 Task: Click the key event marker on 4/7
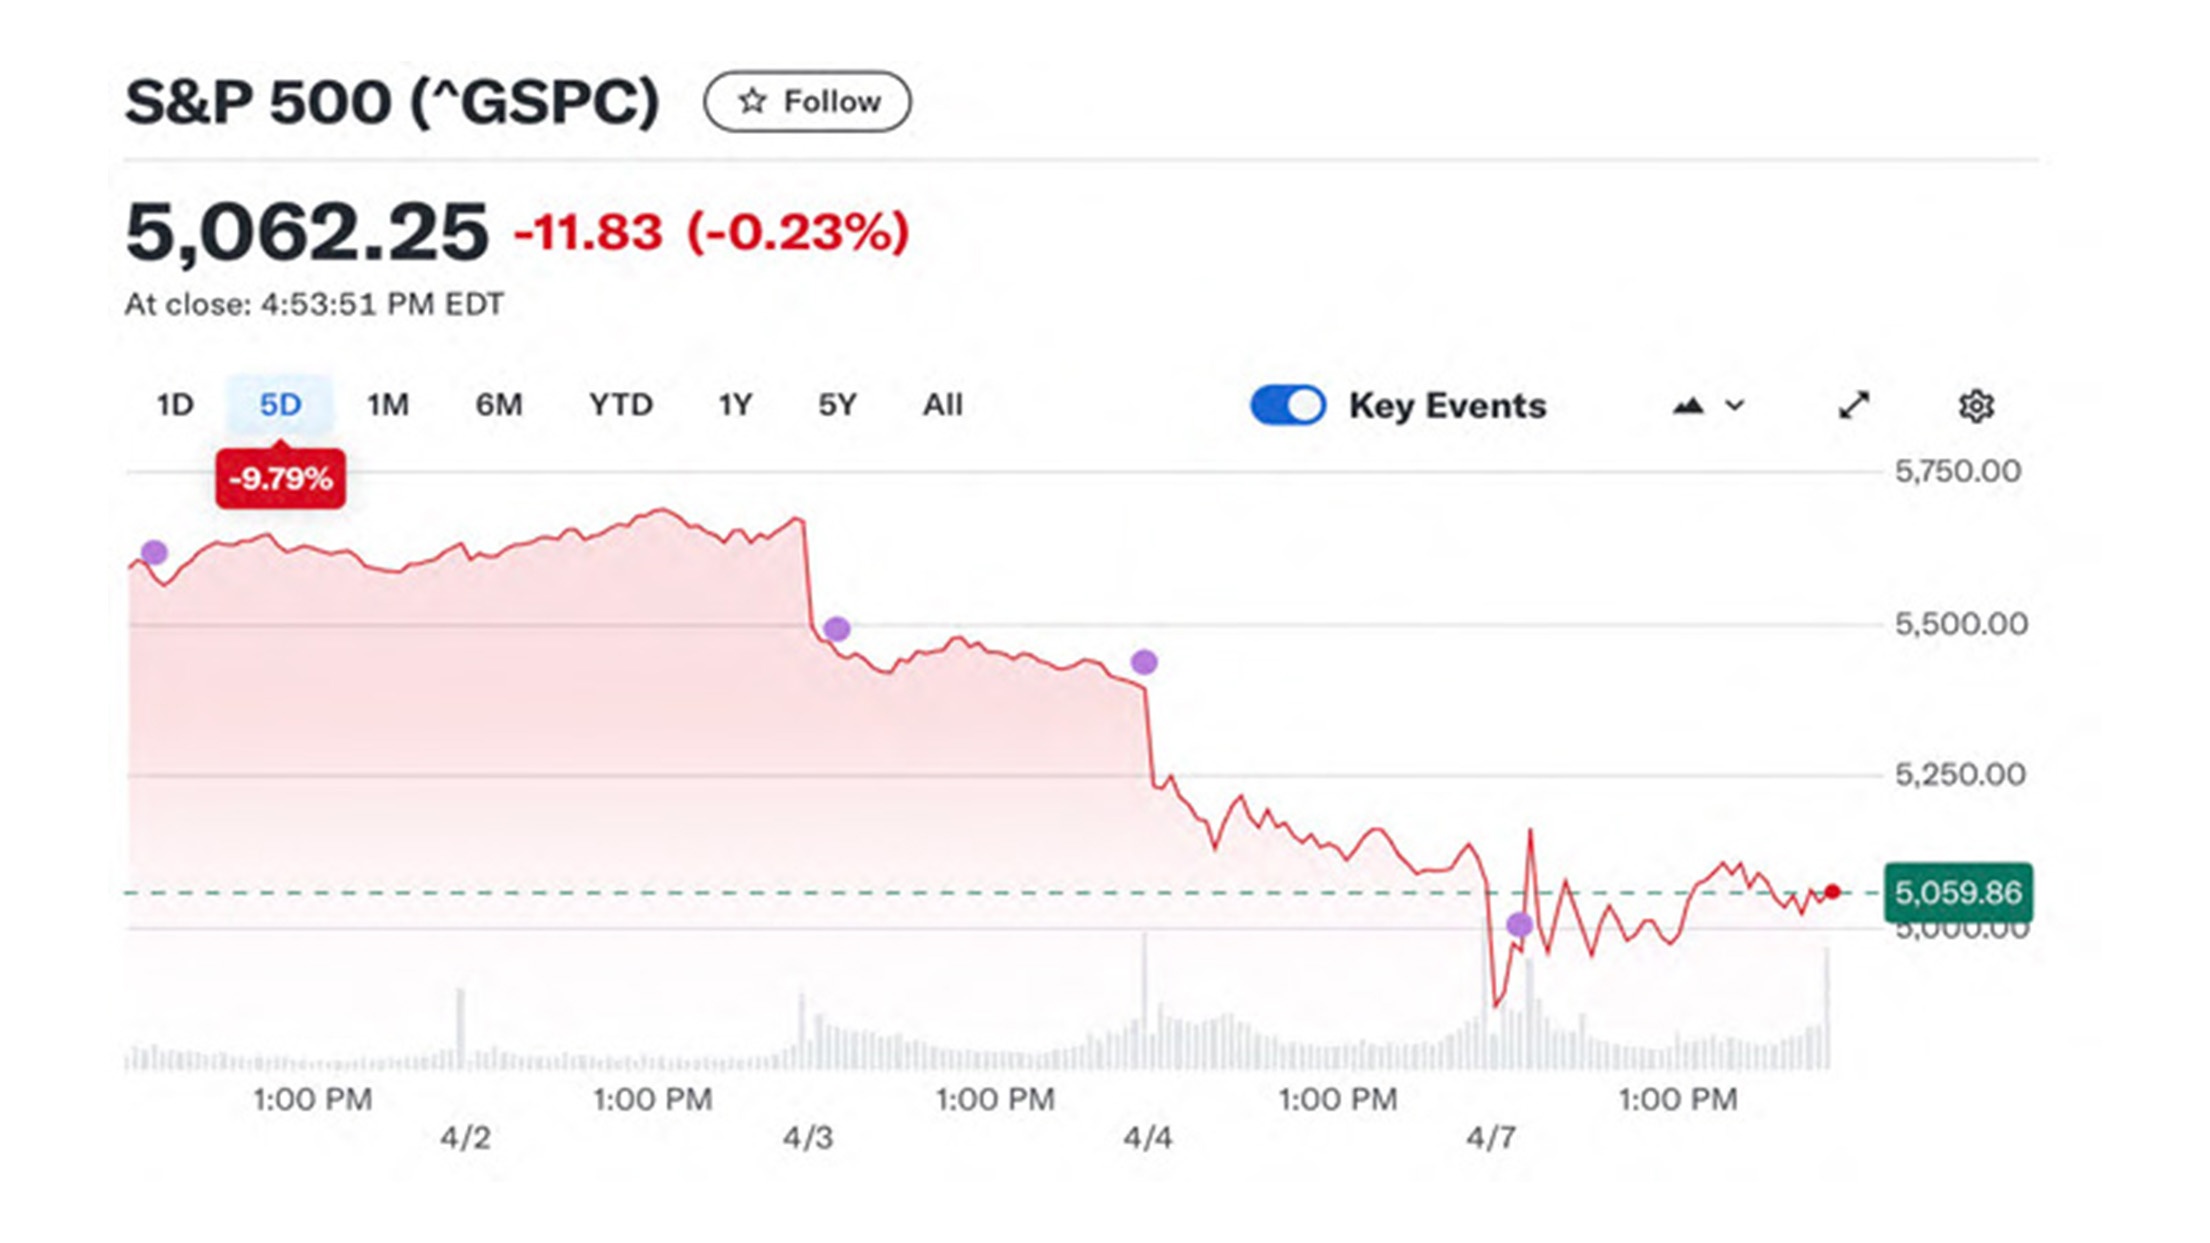point(1519,925)
